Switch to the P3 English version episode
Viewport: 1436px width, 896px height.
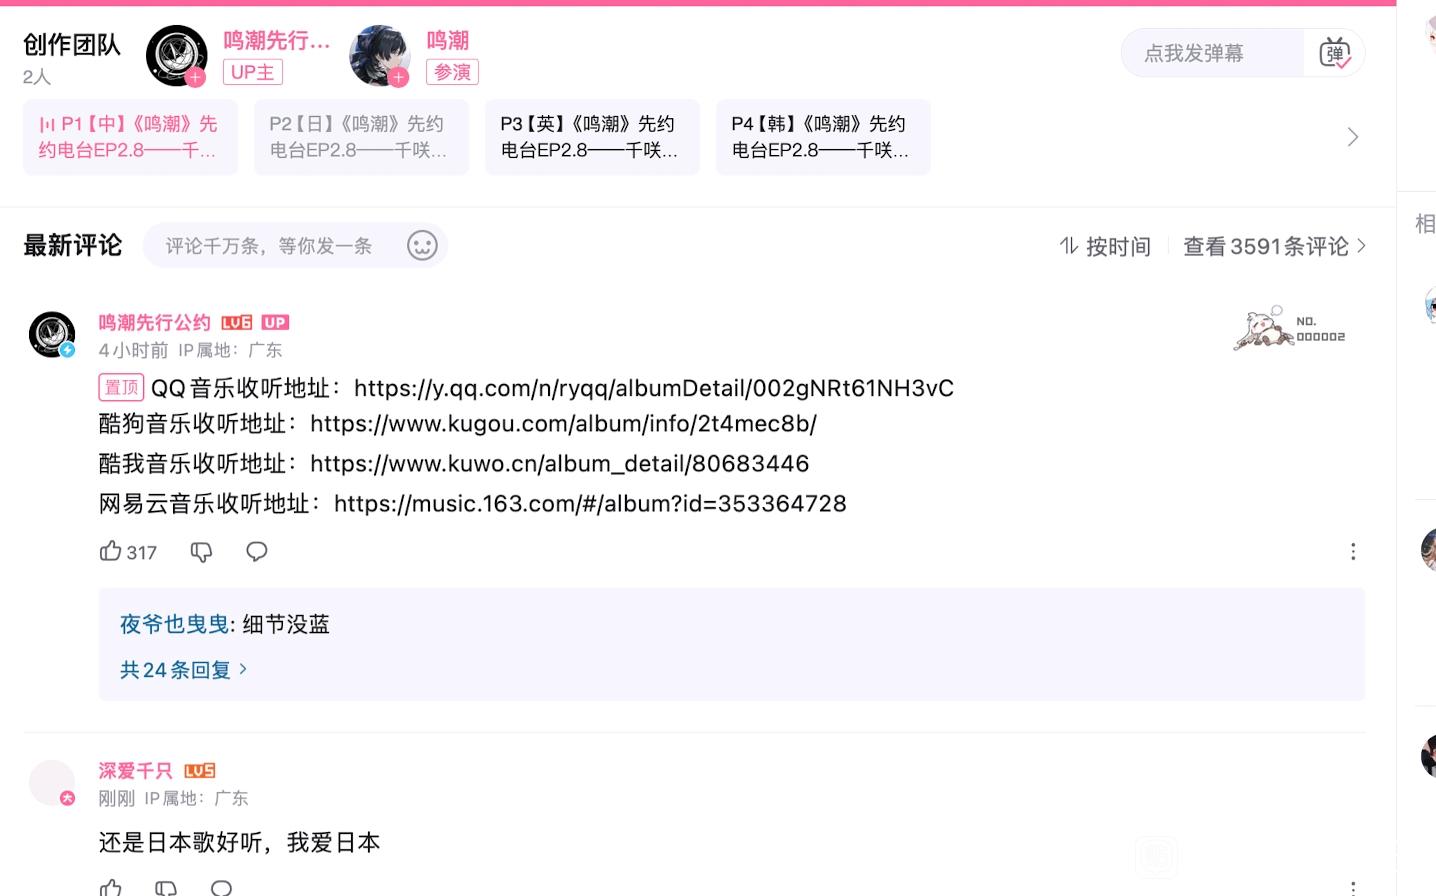pos(592,137)
